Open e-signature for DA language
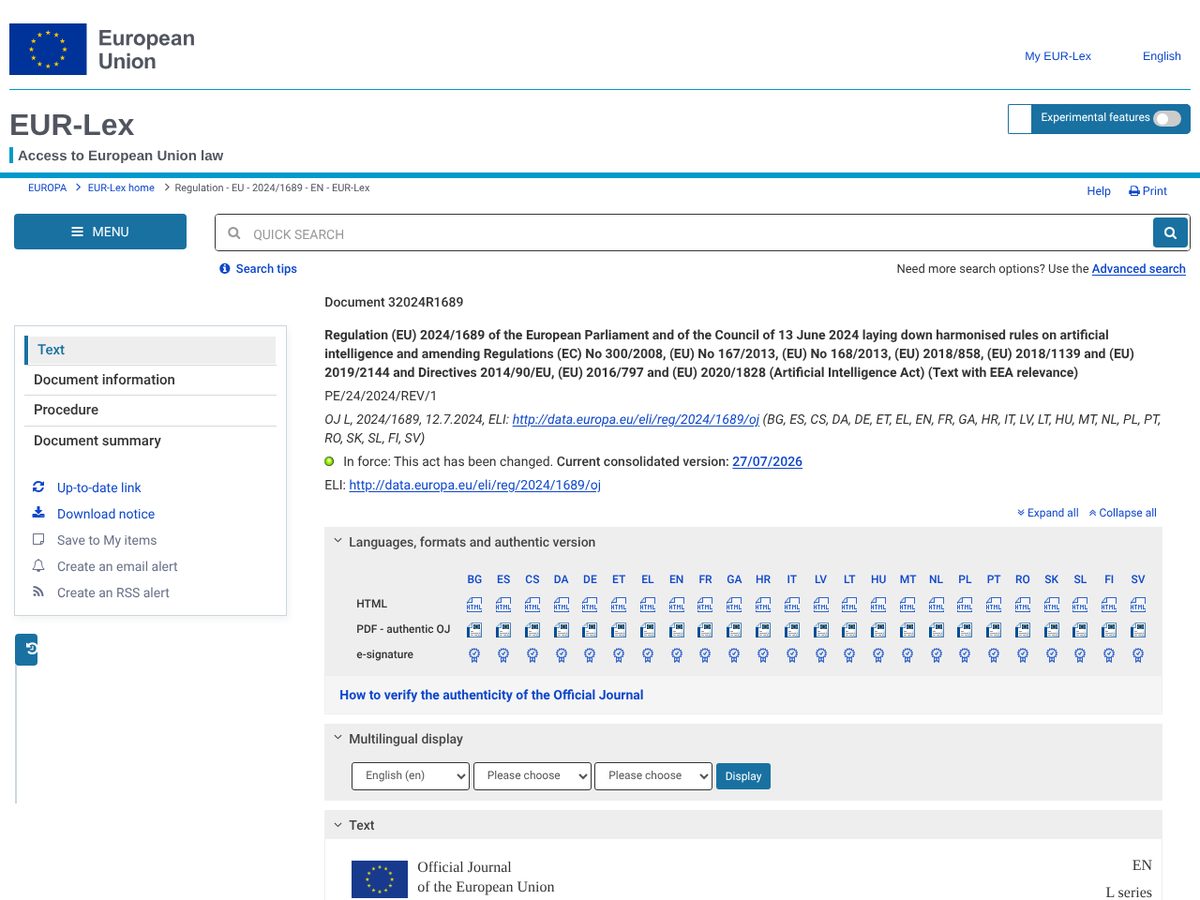The height and width of the screenshot is (900, 1200). click(x=561, y=655)
